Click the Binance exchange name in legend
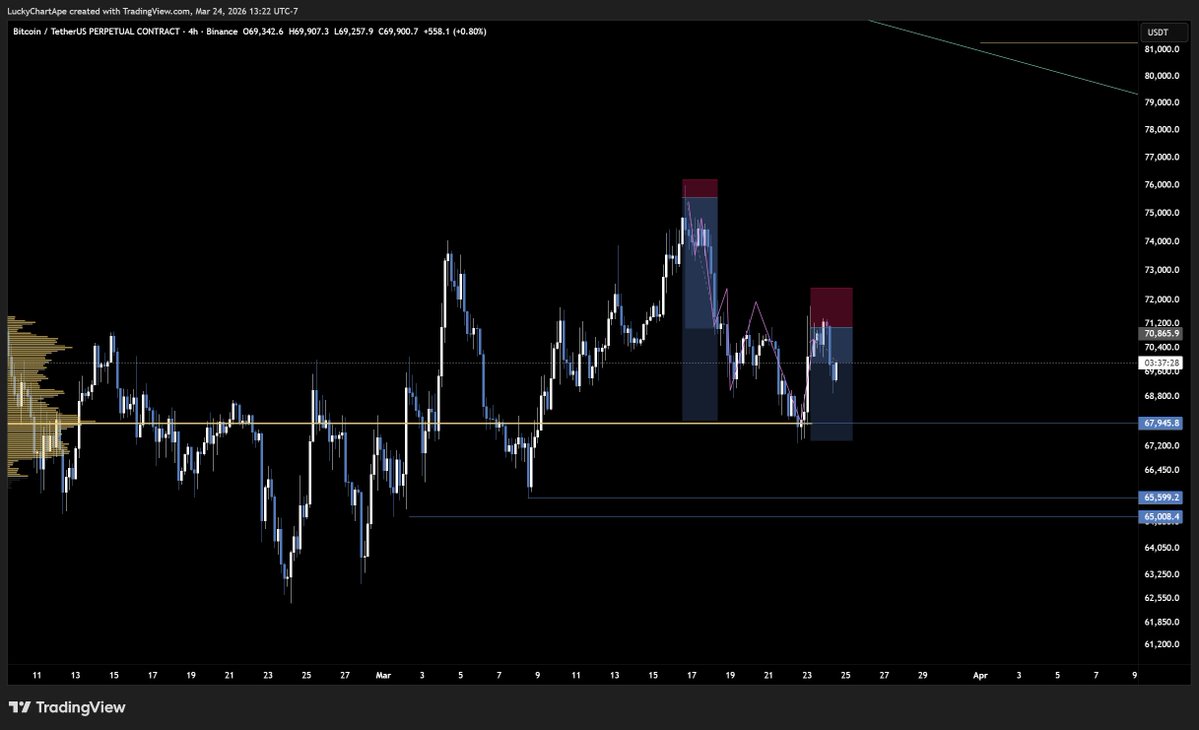1199x730 pixels. 222,31
